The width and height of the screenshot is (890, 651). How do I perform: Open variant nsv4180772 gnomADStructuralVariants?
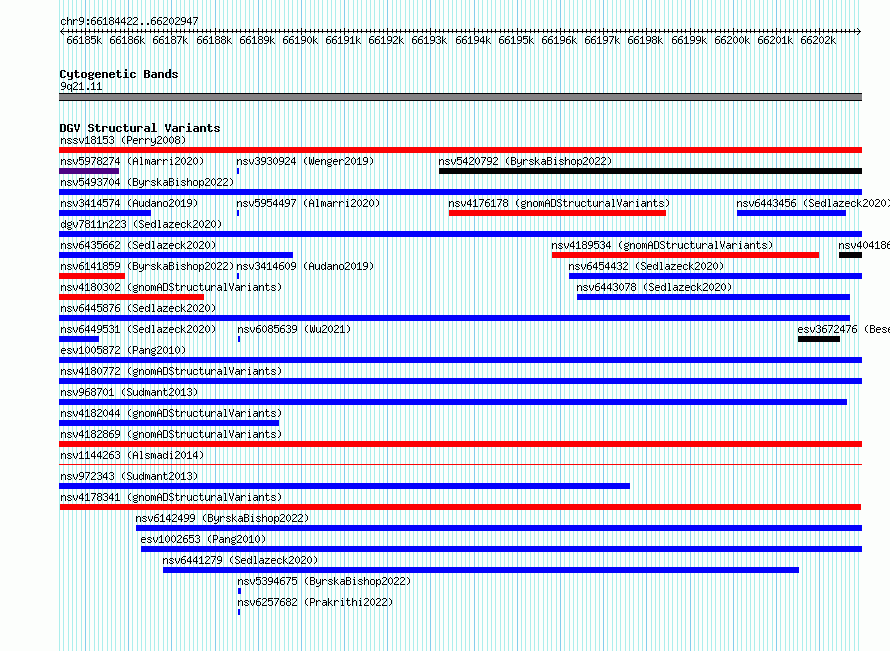coord(171,371)
